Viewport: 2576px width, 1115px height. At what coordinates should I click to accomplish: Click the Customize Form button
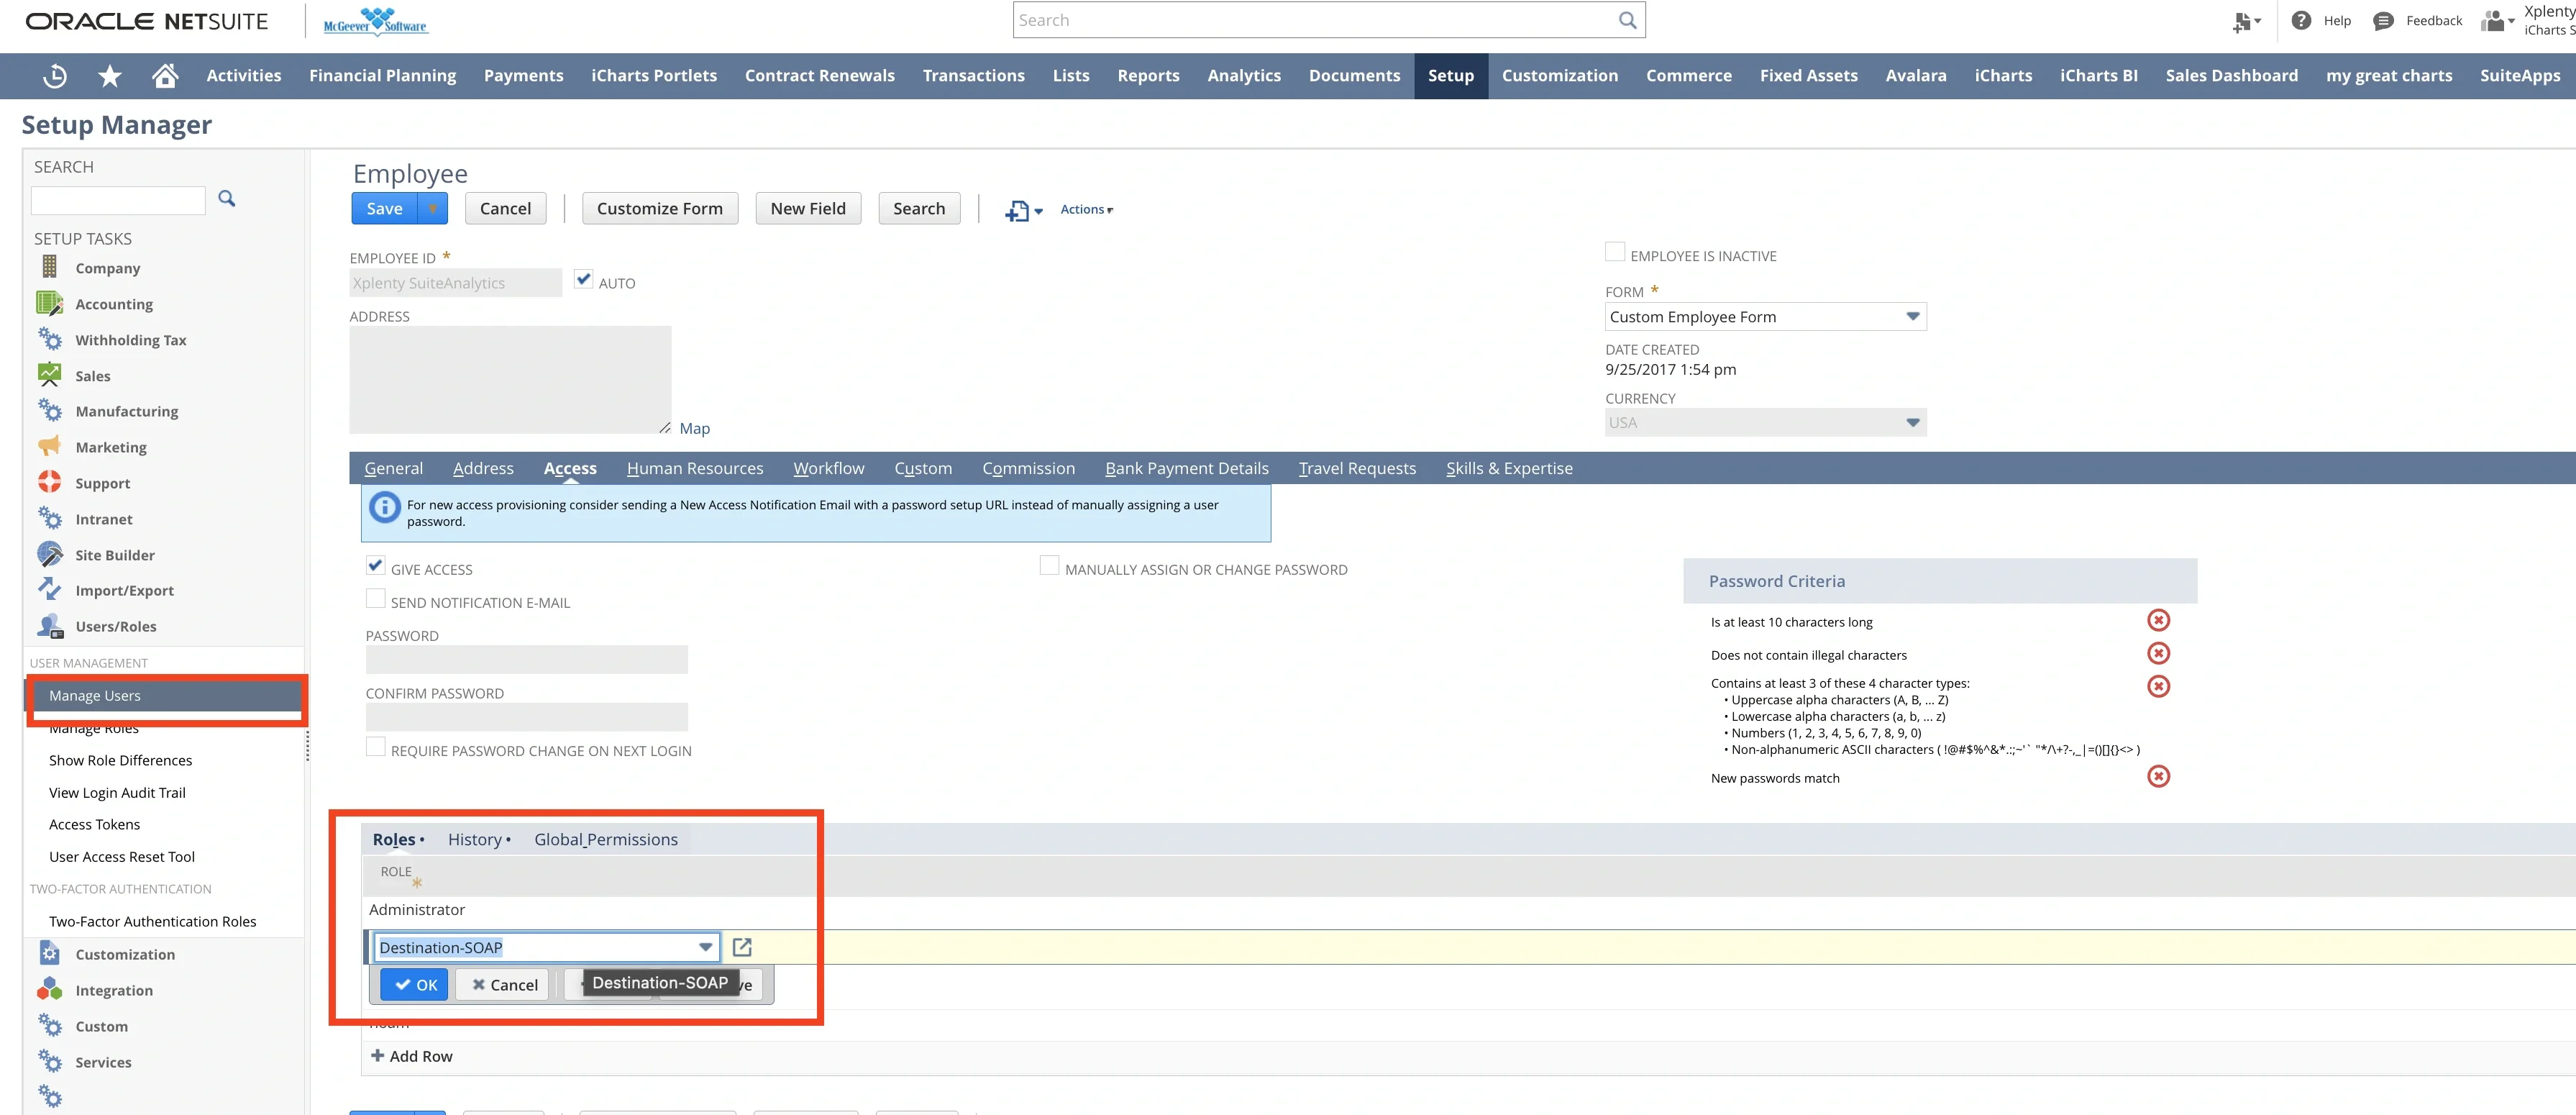tap(660, 208)
